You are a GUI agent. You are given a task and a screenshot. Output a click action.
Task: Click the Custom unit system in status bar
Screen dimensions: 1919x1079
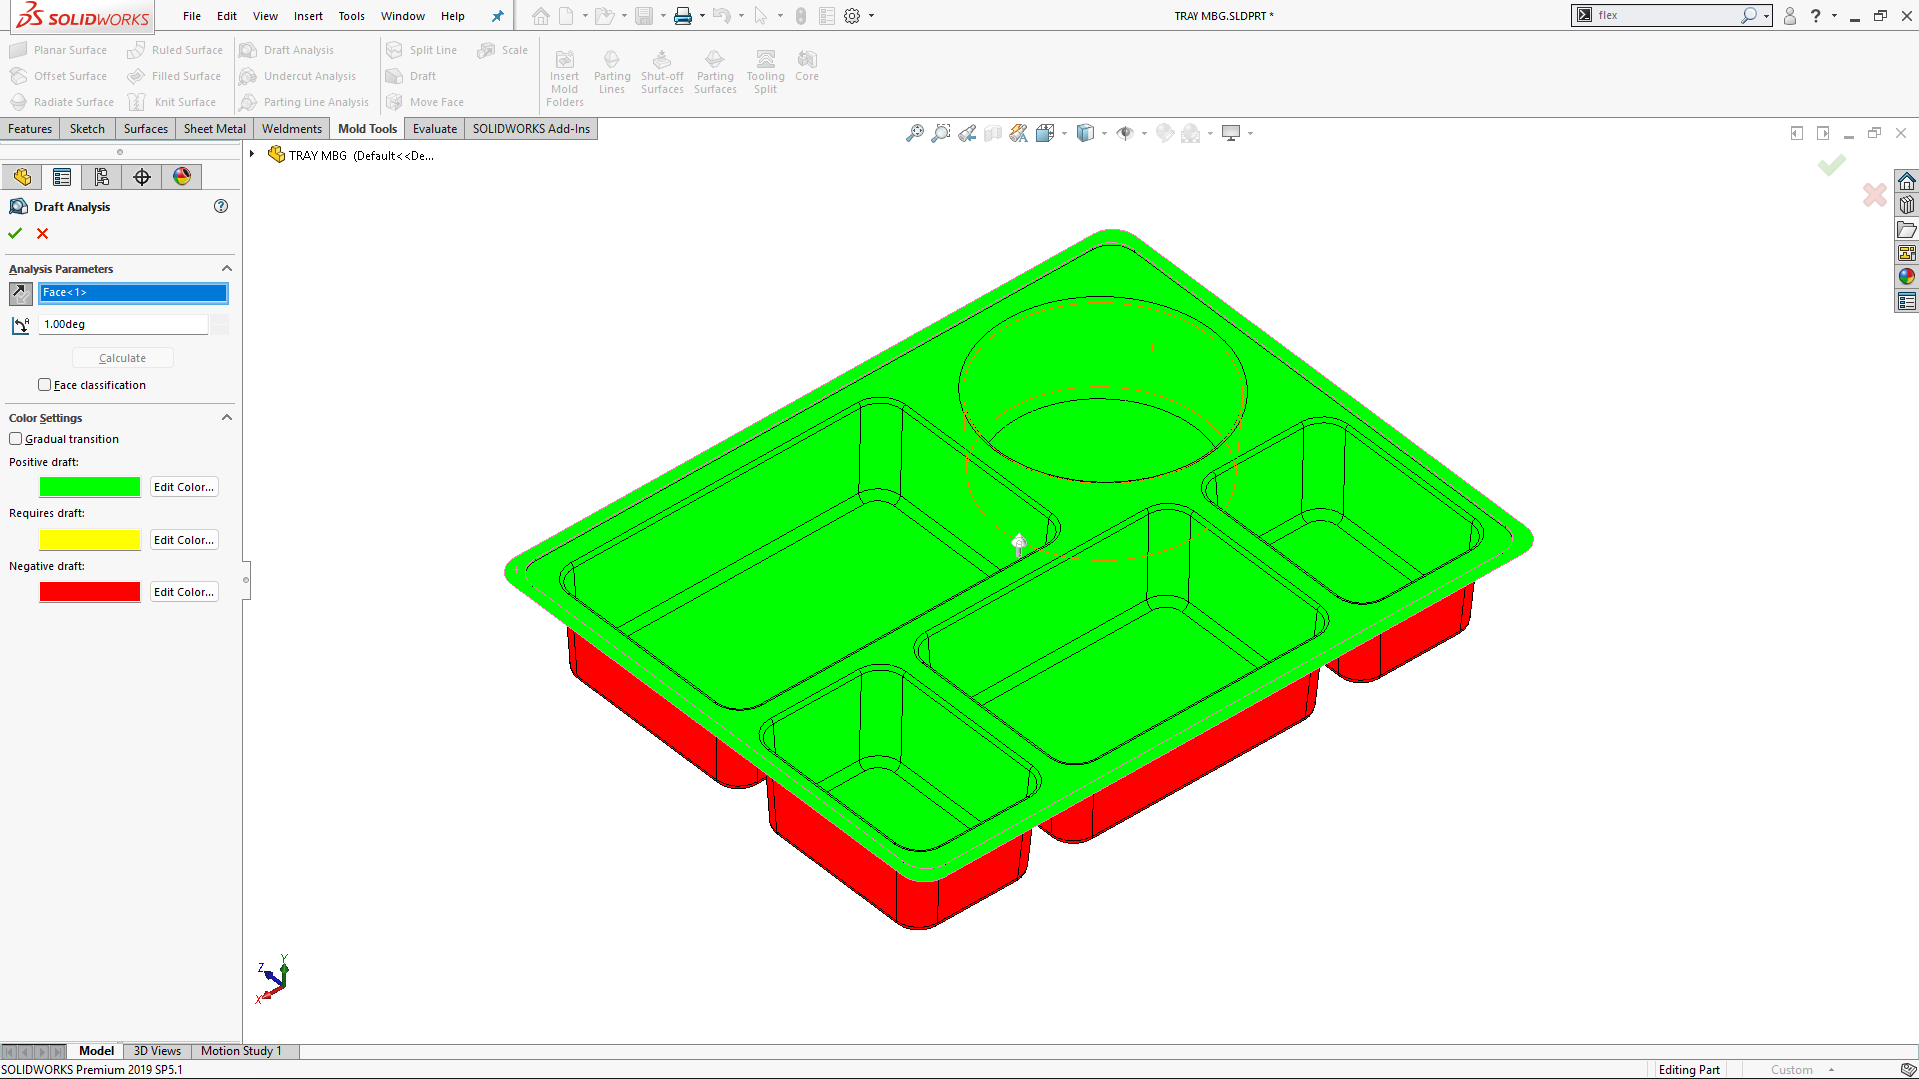[1791, 1070]
